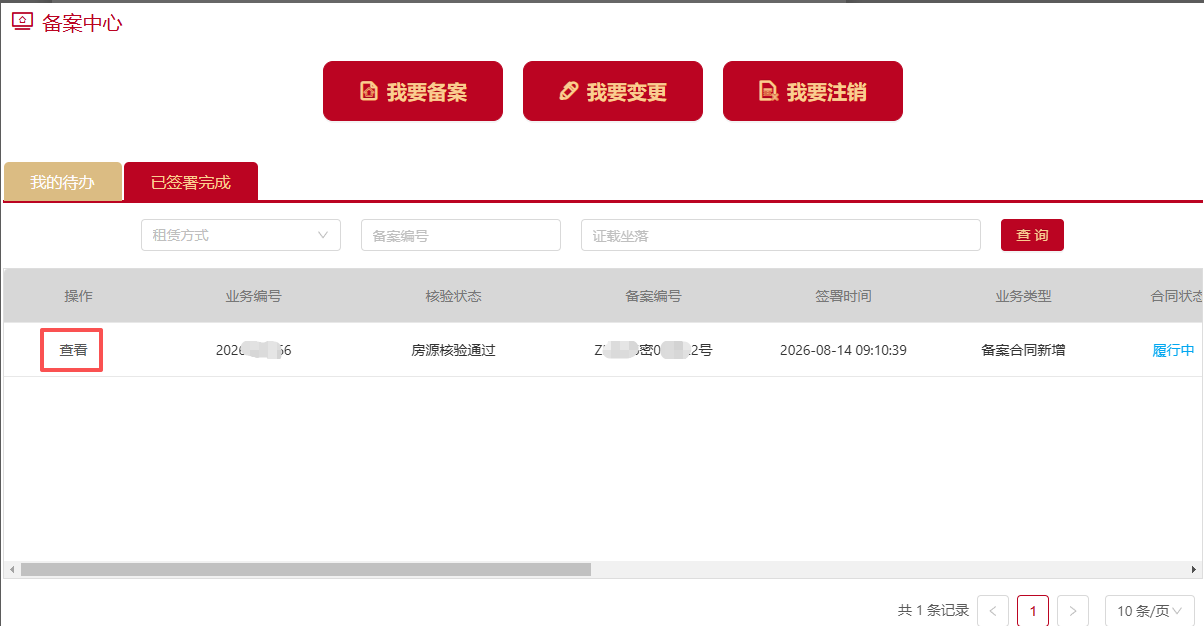Image resolution: width=1204 pixels, height=626 pixels.
Task: Click the 查询 button
Action: [x=1032, y=235]
